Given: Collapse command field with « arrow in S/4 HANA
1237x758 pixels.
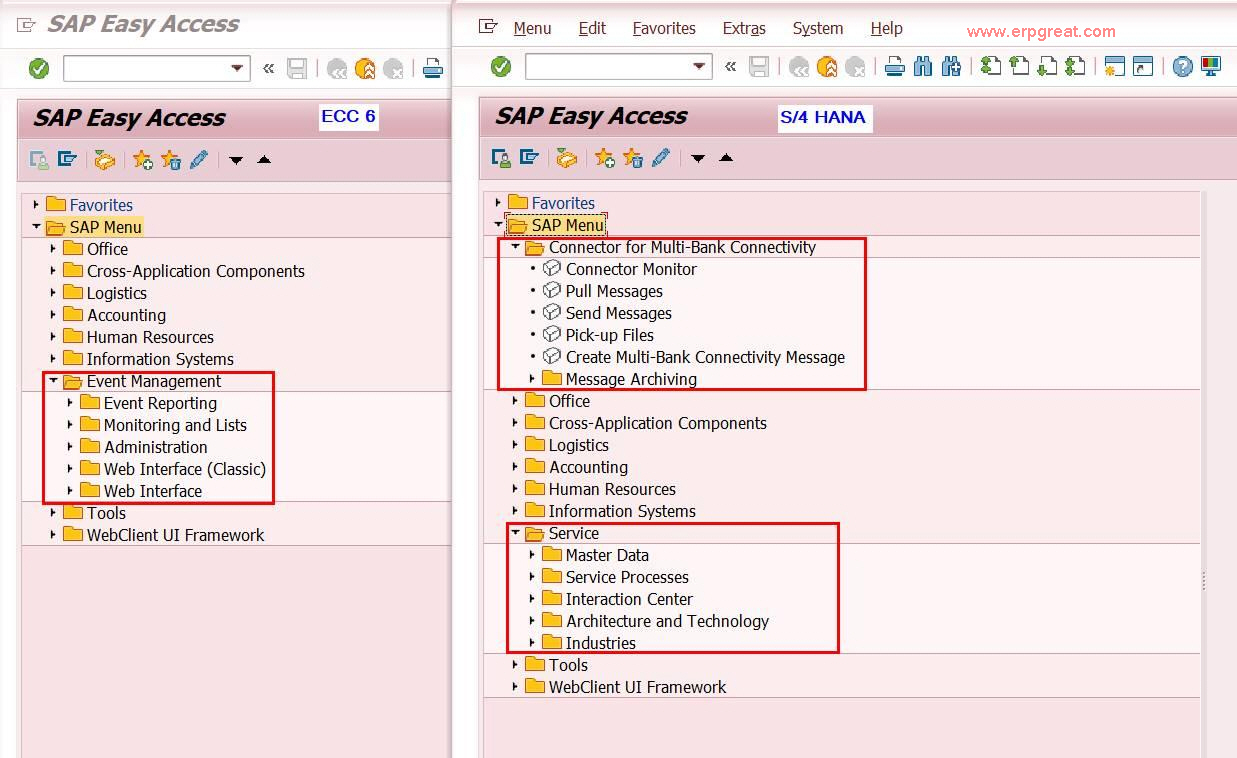Looking at the screenshot, I should point(730,67).
